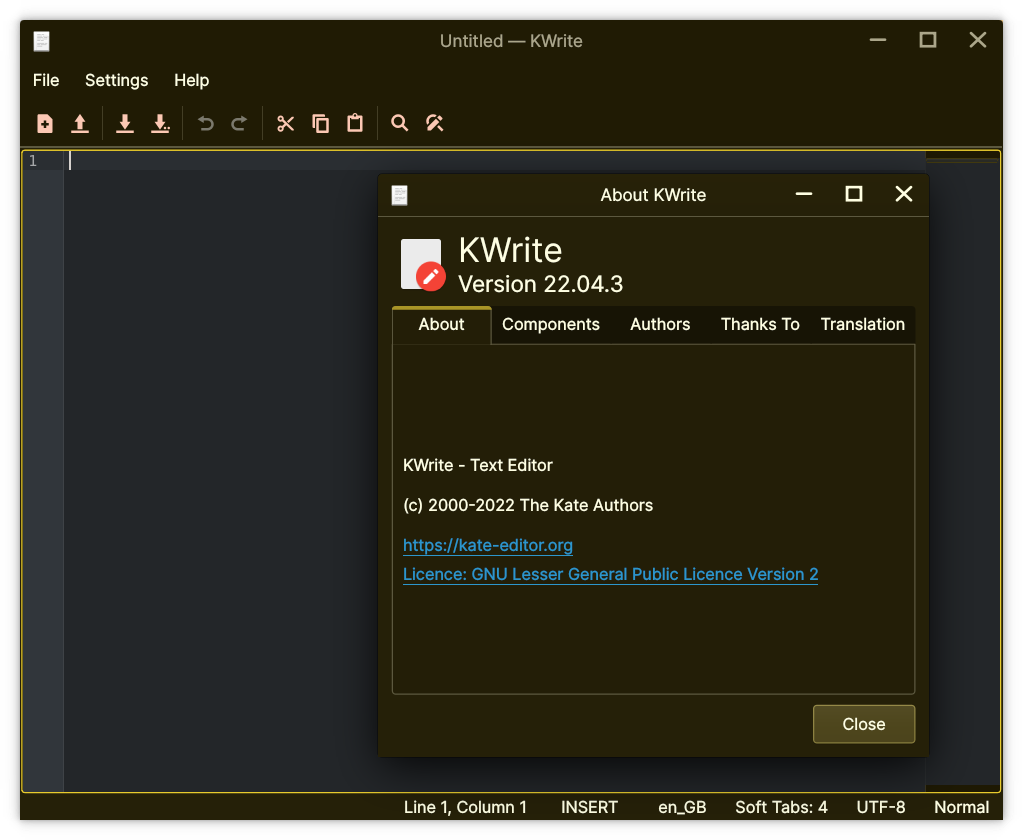This screenshot has height=840, width=1023.
Task: Minimize the About KWrite dialog
Action: (804, 194)
